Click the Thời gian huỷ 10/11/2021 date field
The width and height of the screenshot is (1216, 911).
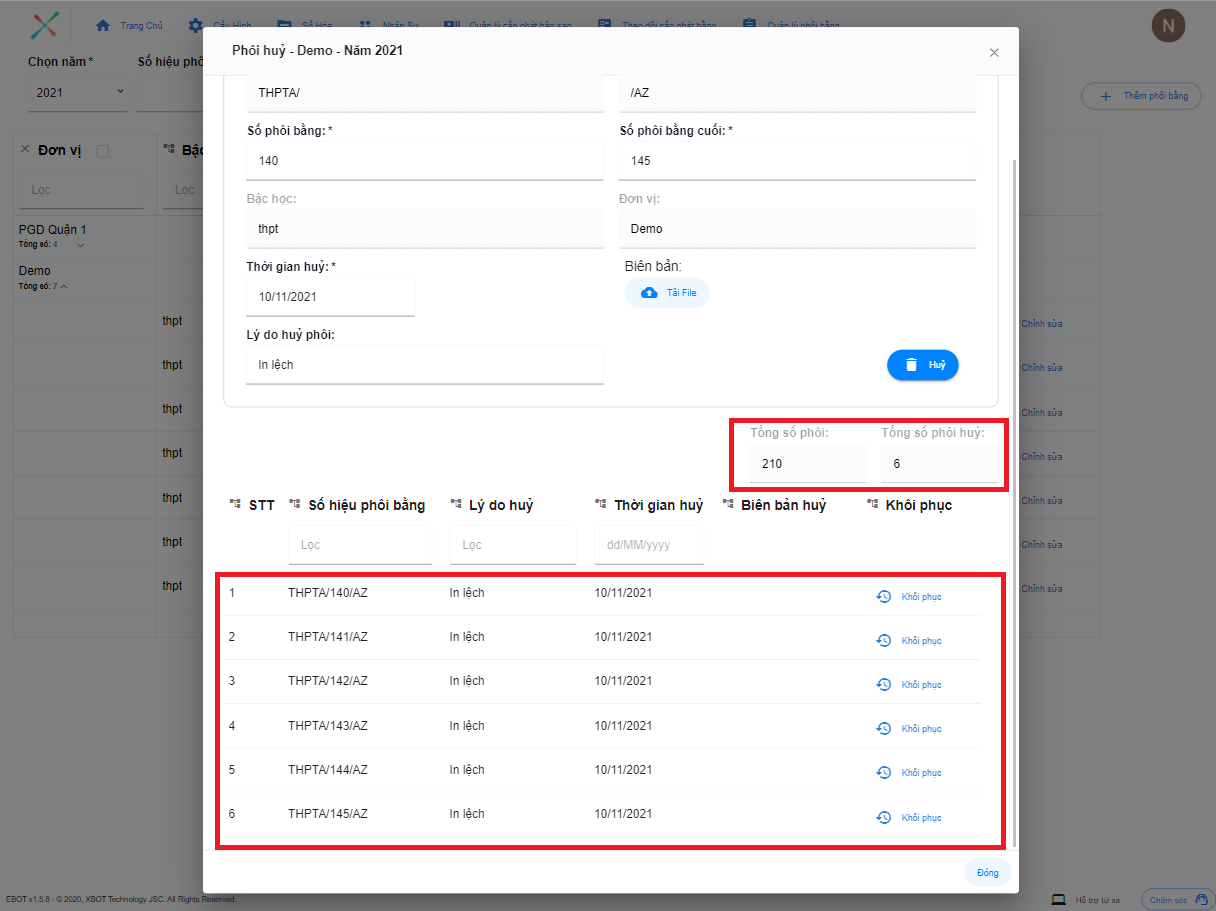[330, 297]
